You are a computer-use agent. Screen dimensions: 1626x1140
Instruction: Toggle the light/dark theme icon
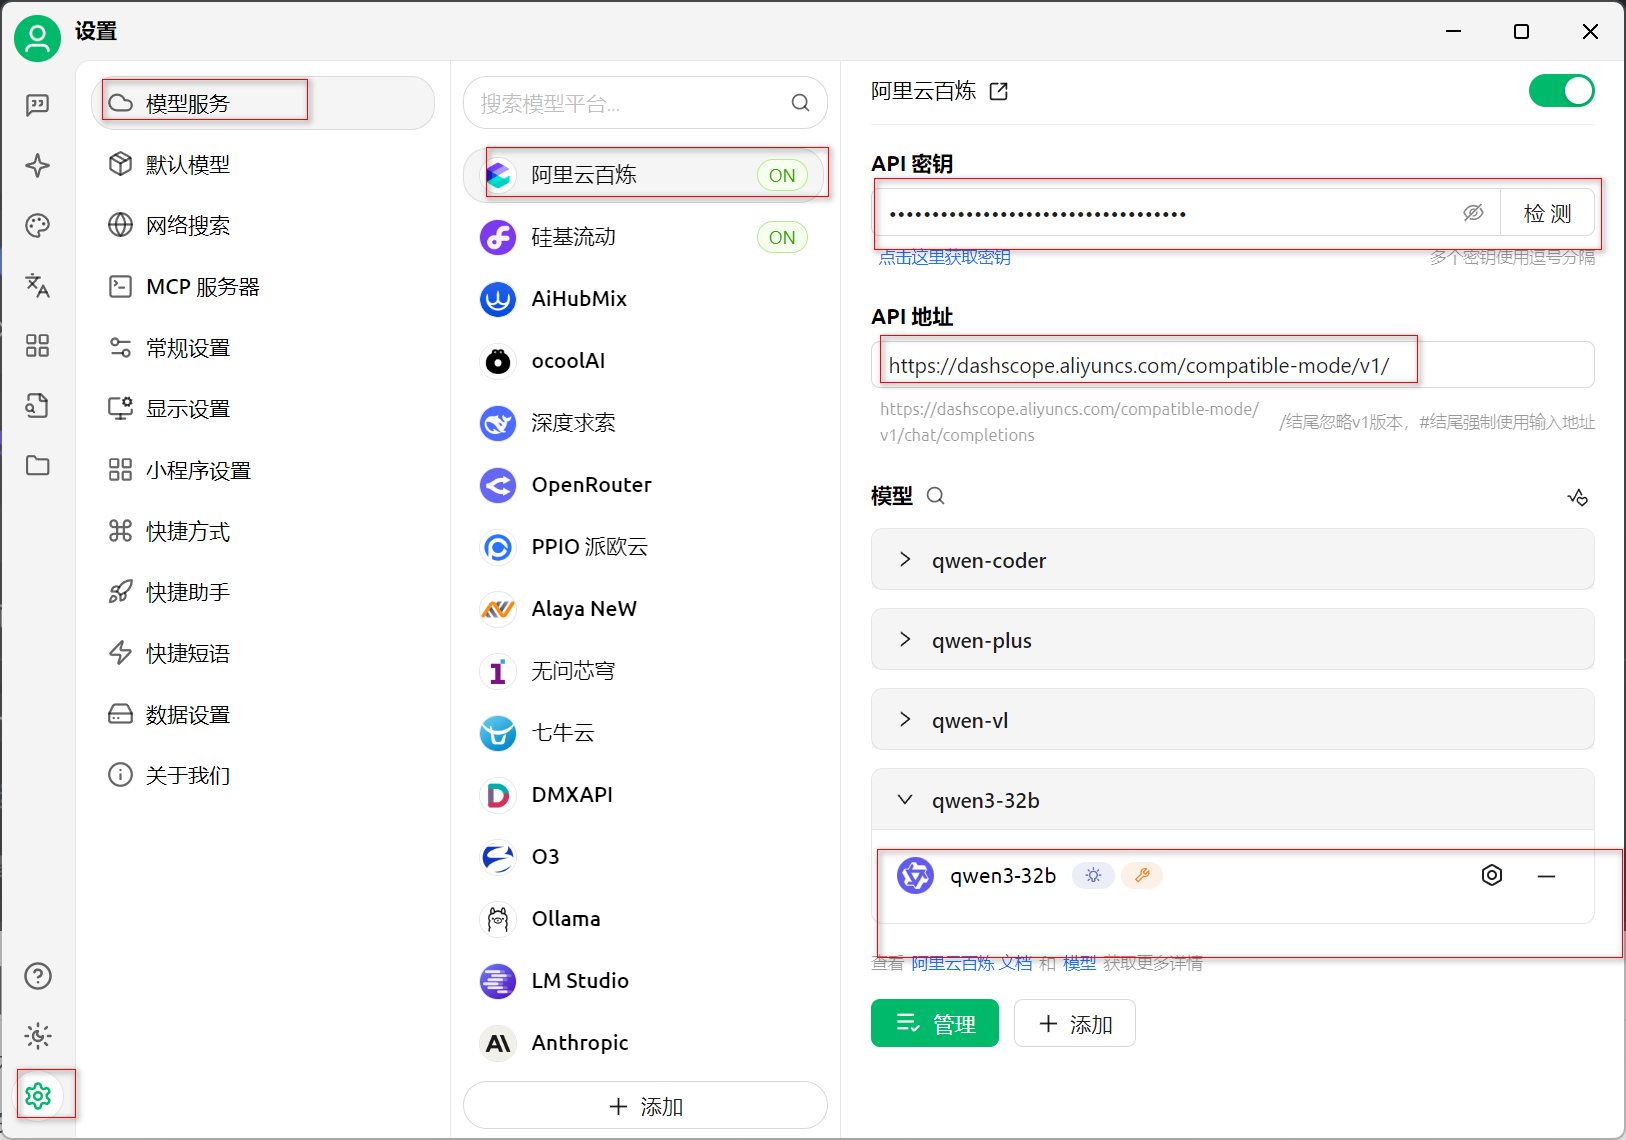(x=37, y=1036)
